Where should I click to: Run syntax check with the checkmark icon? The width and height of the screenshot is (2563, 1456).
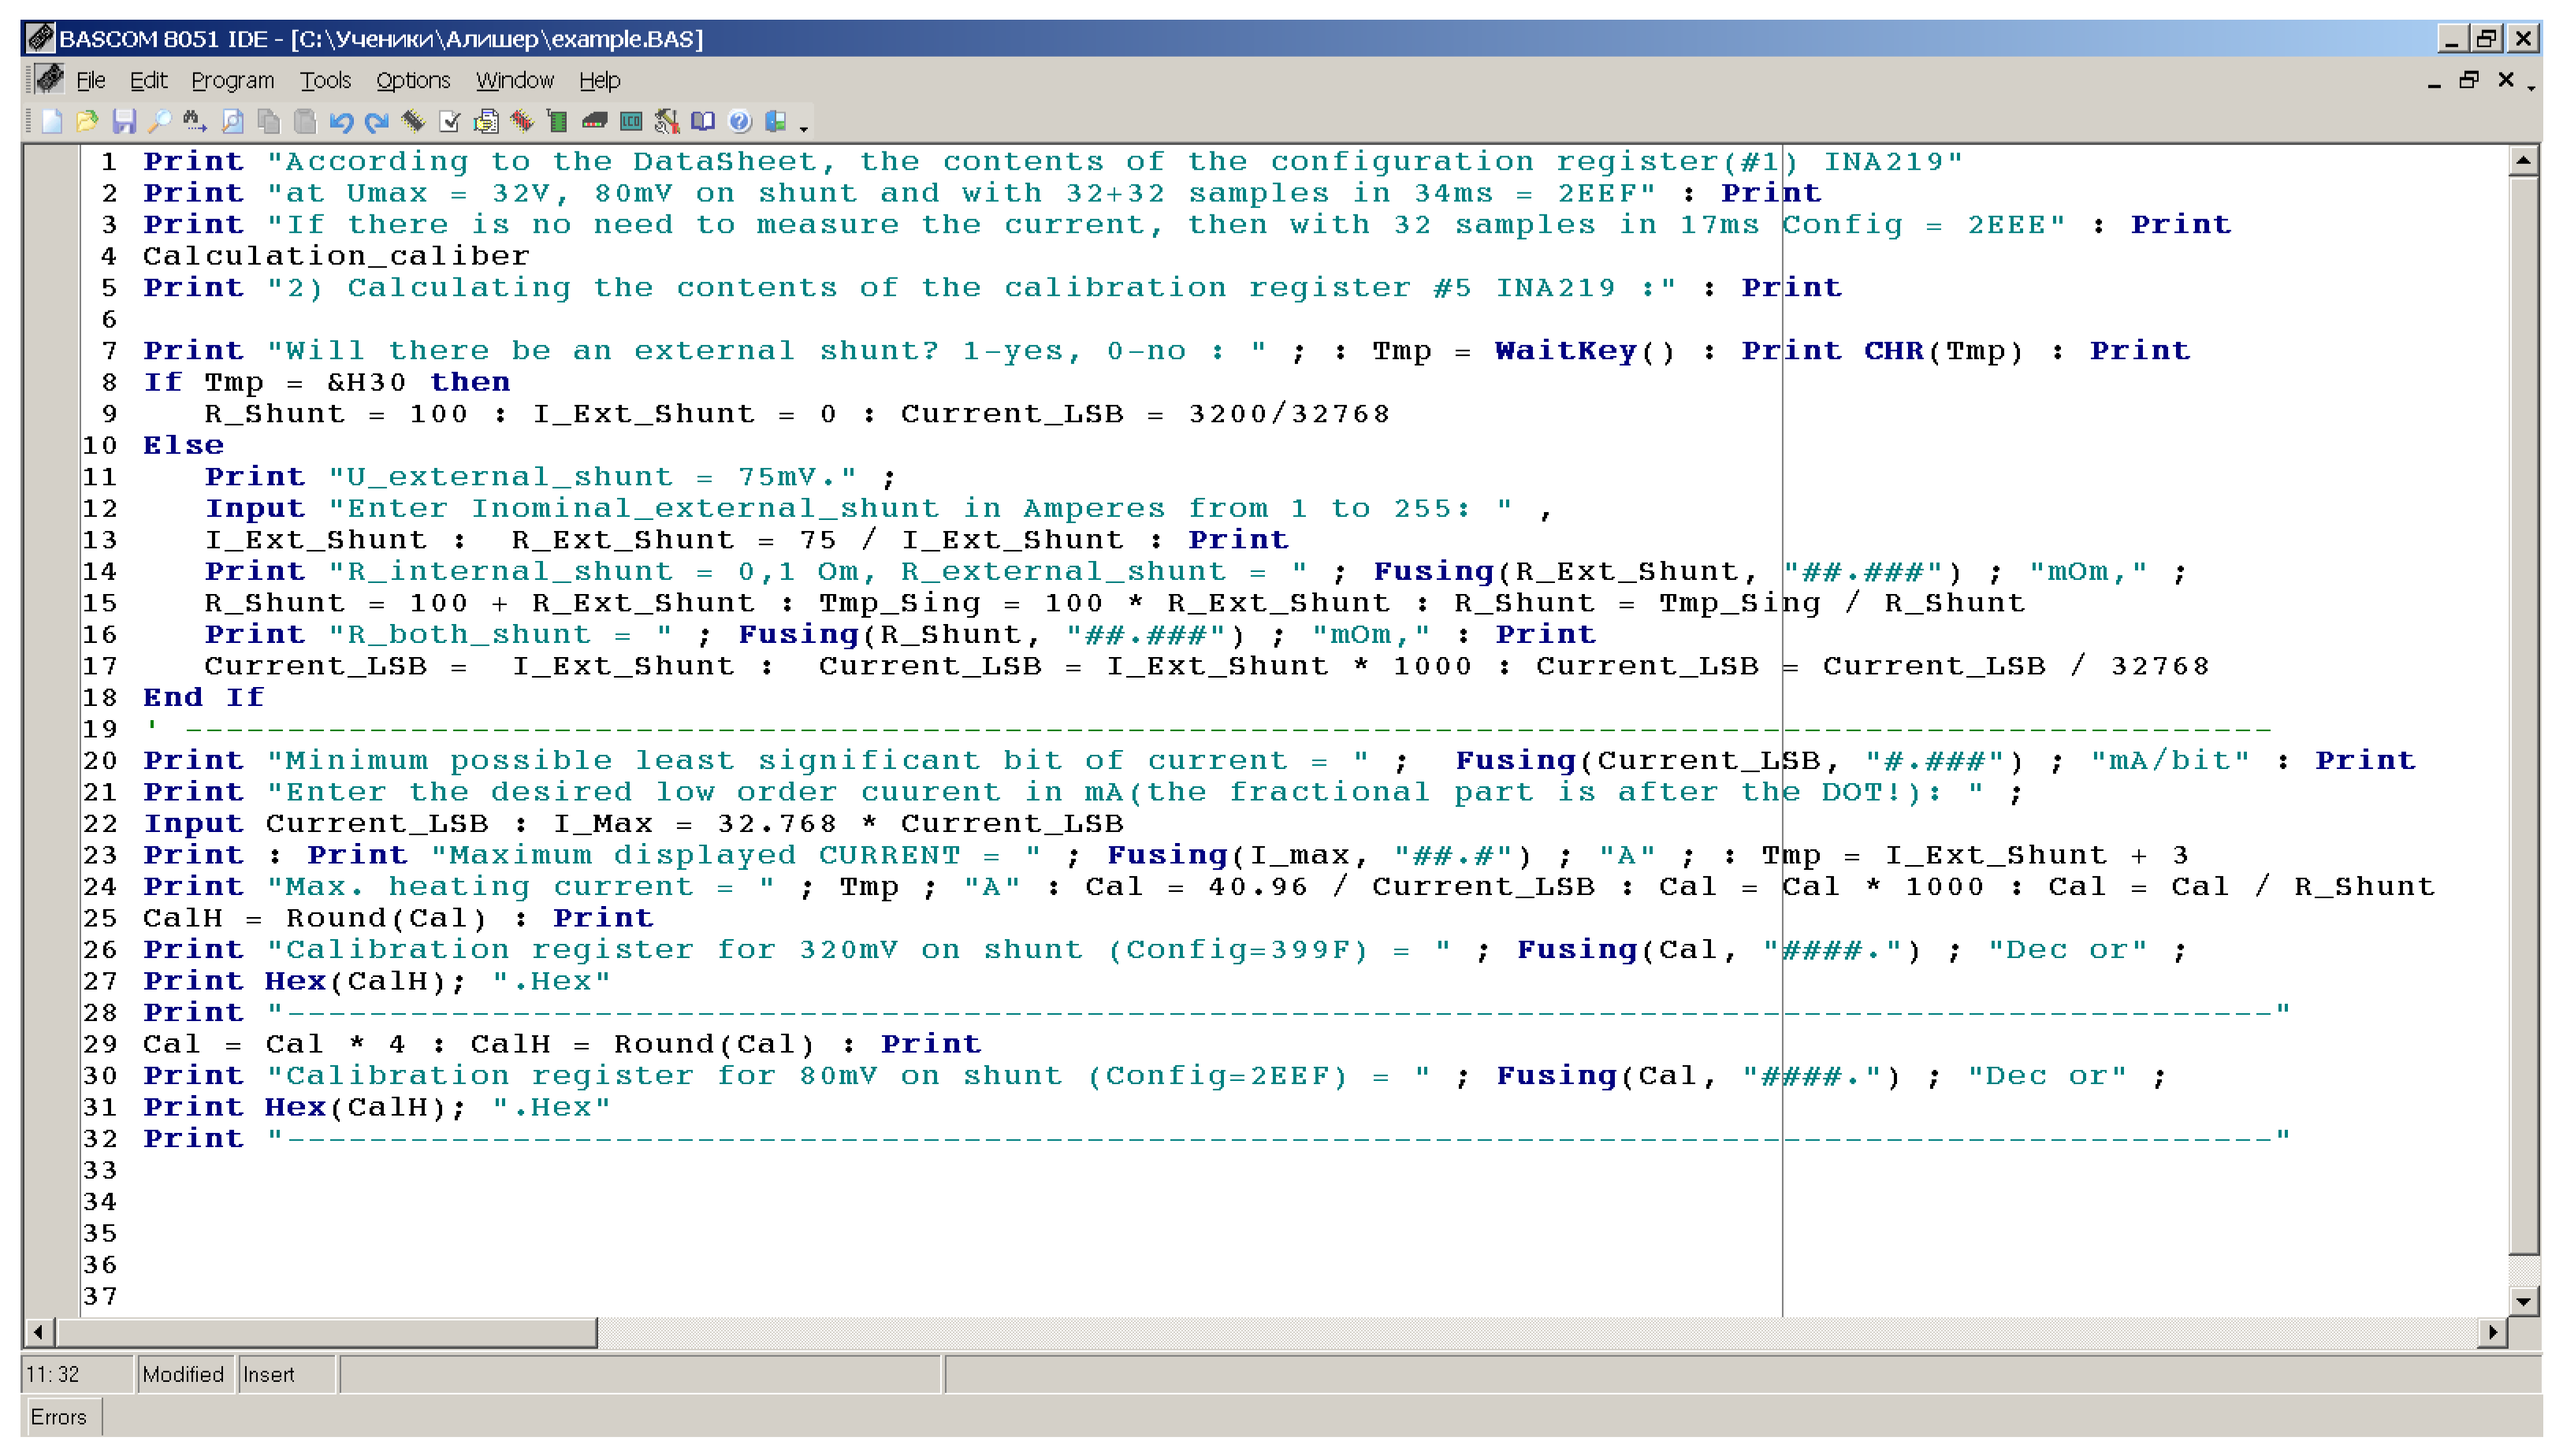coord(450,122)
